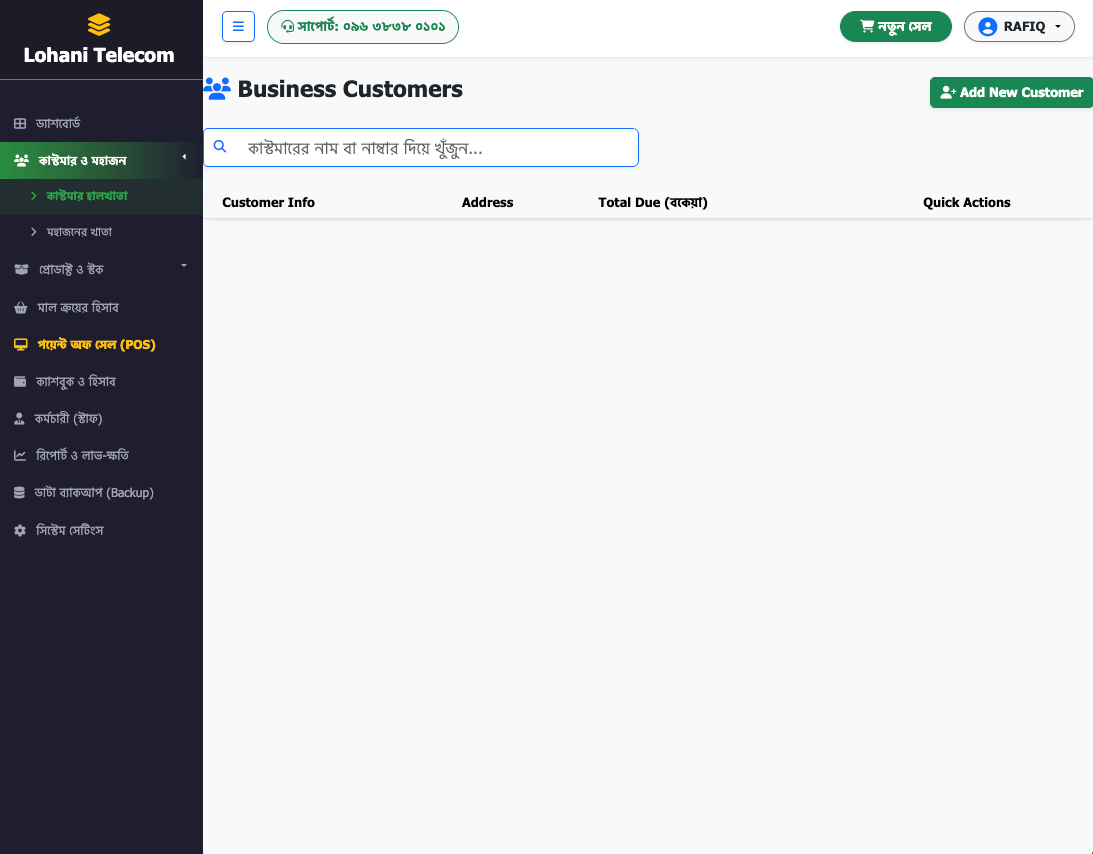1093x854 pixels.
Task: Click the ড্যাশবোর্ড grid icon
Action: point(20,123)
